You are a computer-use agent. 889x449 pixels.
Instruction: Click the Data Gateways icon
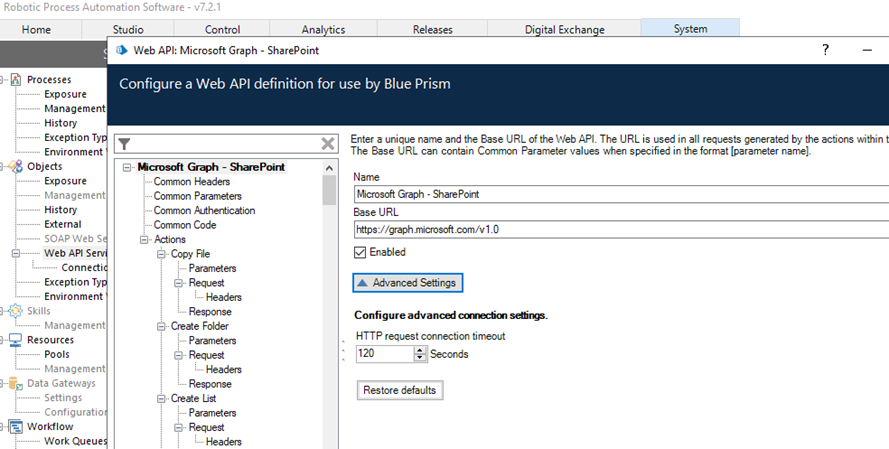point(16,383)
